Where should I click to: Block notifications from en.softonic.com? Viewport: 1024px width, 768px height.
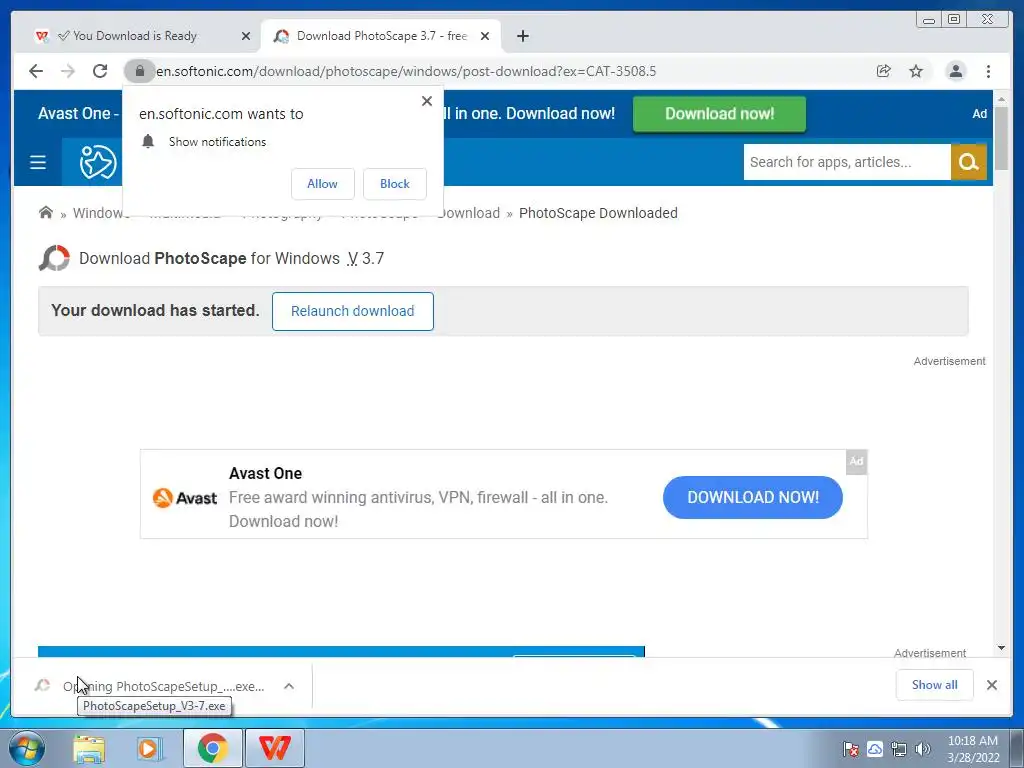coord(394,184)
